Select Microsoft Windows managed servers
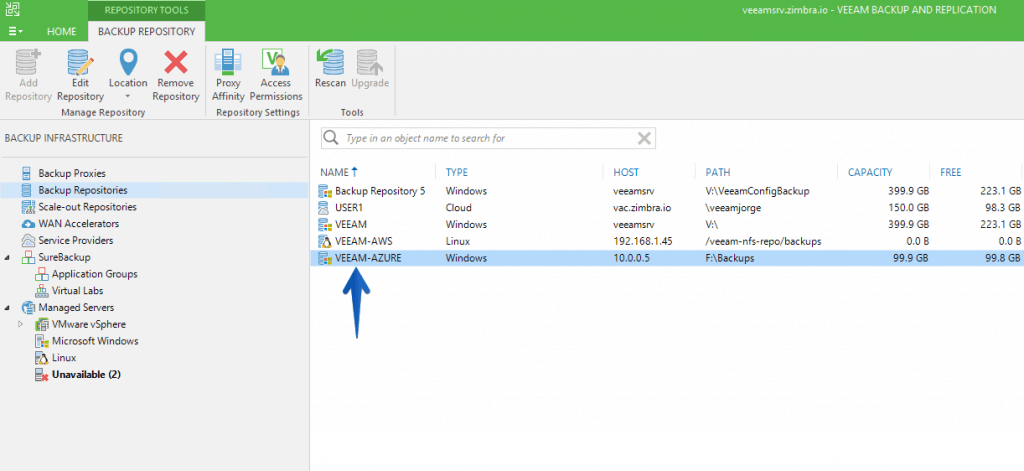 pos(95,341)
